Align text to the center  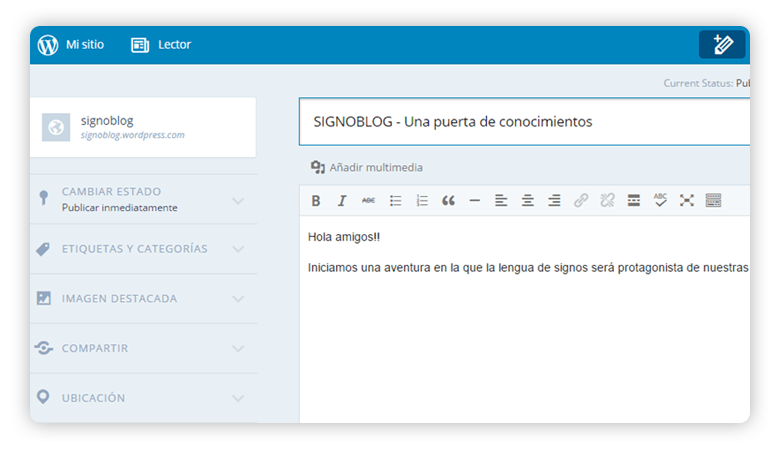click(527, 200)
